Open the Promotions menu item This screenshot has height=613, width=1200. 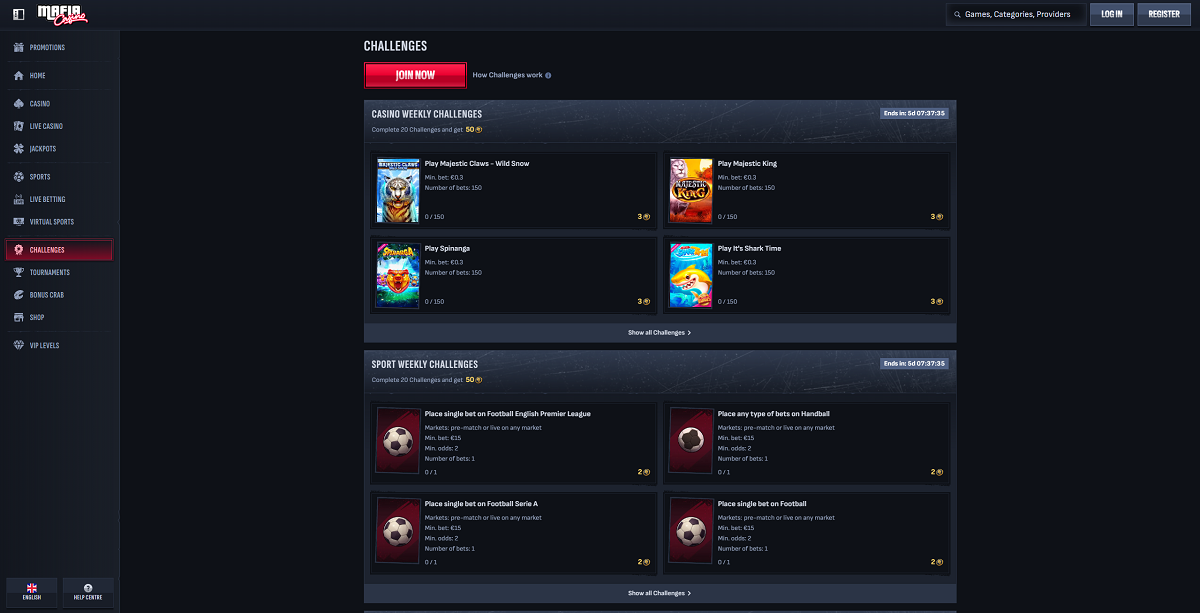tap(59, 47)
